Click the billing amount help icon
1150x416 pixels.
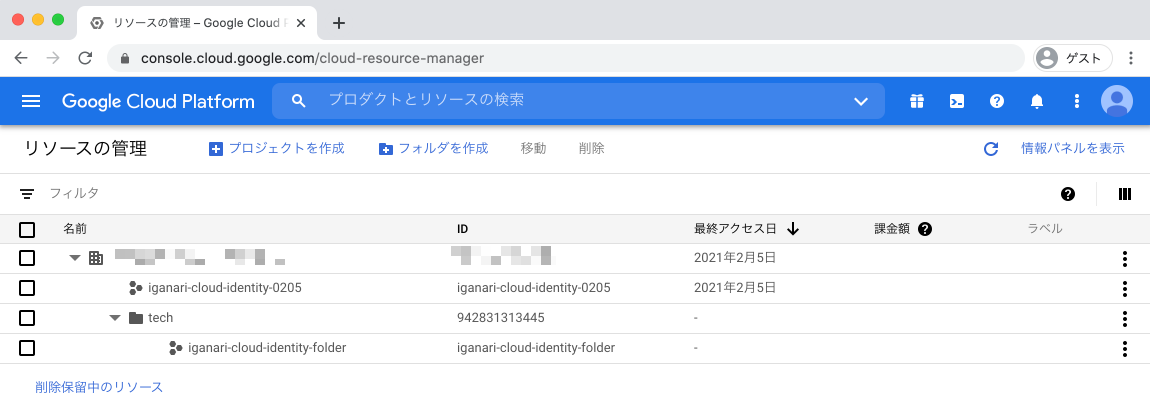(925, 229)
